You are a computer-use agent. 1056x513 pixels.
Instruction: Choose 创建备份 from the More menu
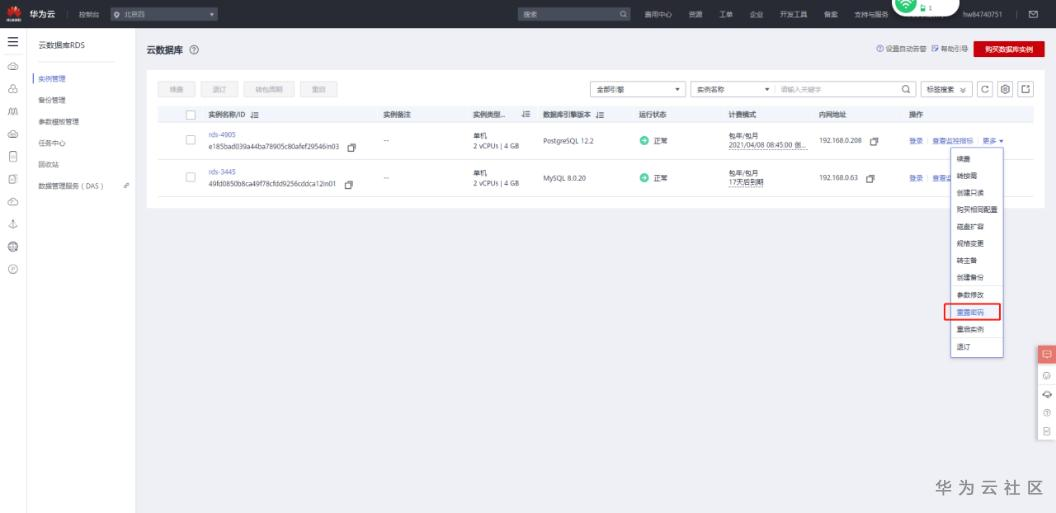coord(969,277)
